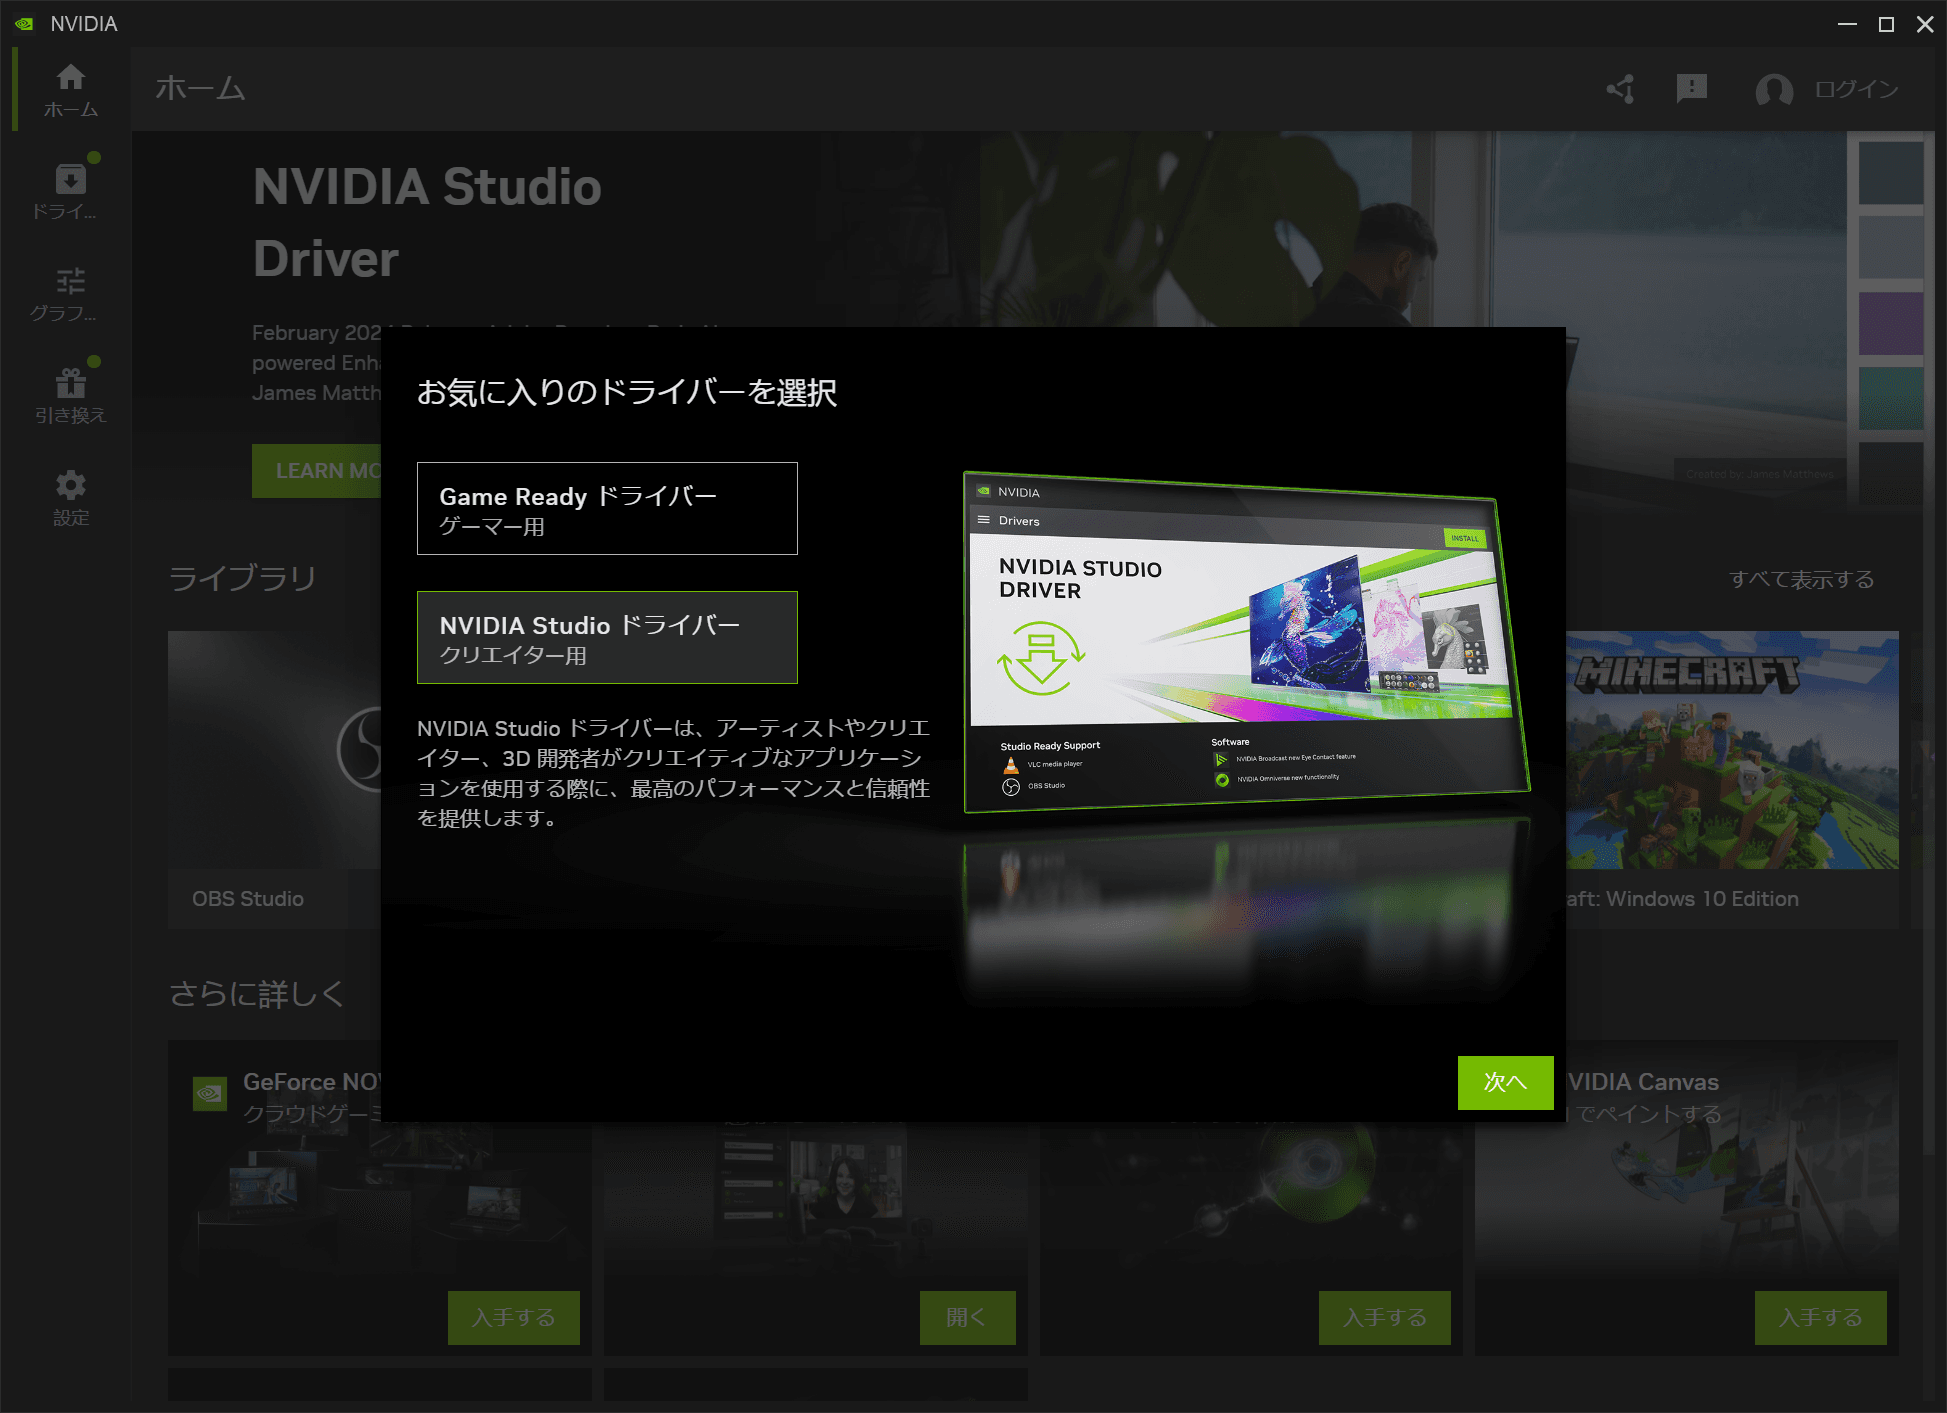Viewport: 1947px width, 1413px height.
Task: Click the ログイン login link
Action: (1857, 89)
